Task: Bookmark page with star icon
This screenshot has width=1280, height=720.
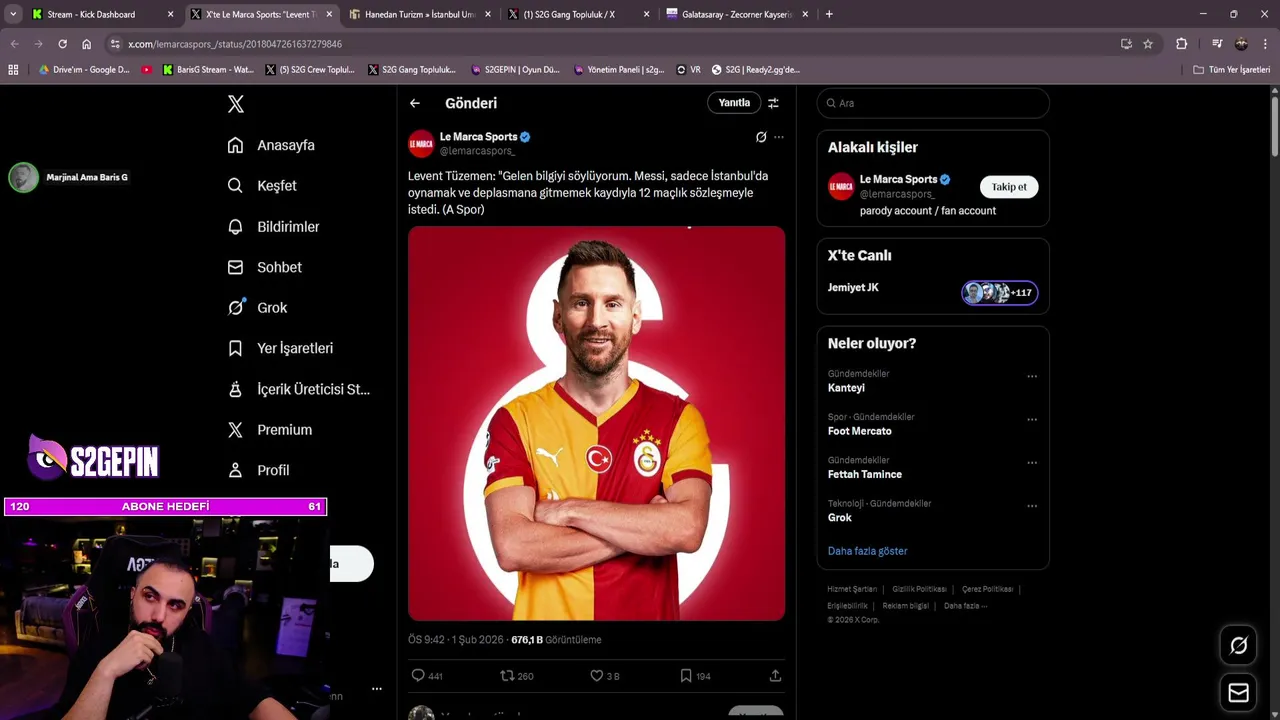Action: [x=1148, y=44]
